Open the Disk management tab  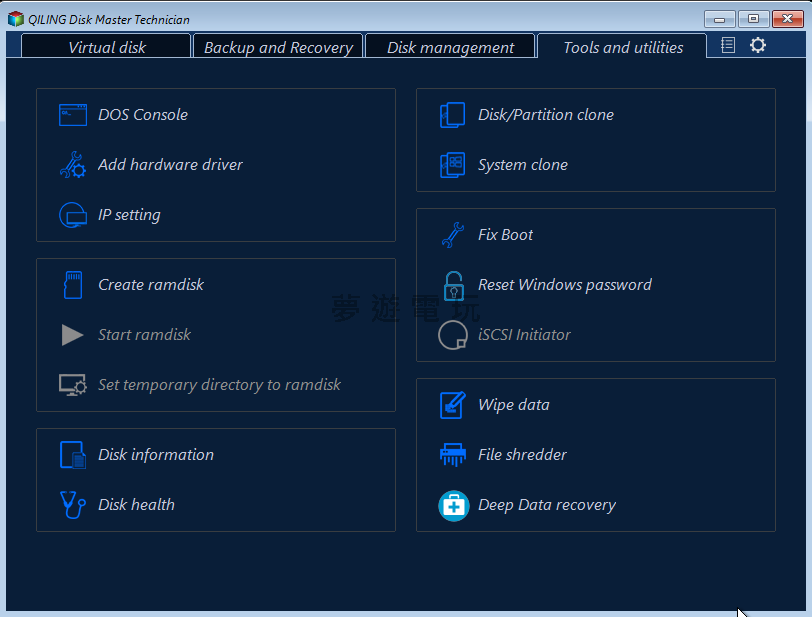[450, 47]
